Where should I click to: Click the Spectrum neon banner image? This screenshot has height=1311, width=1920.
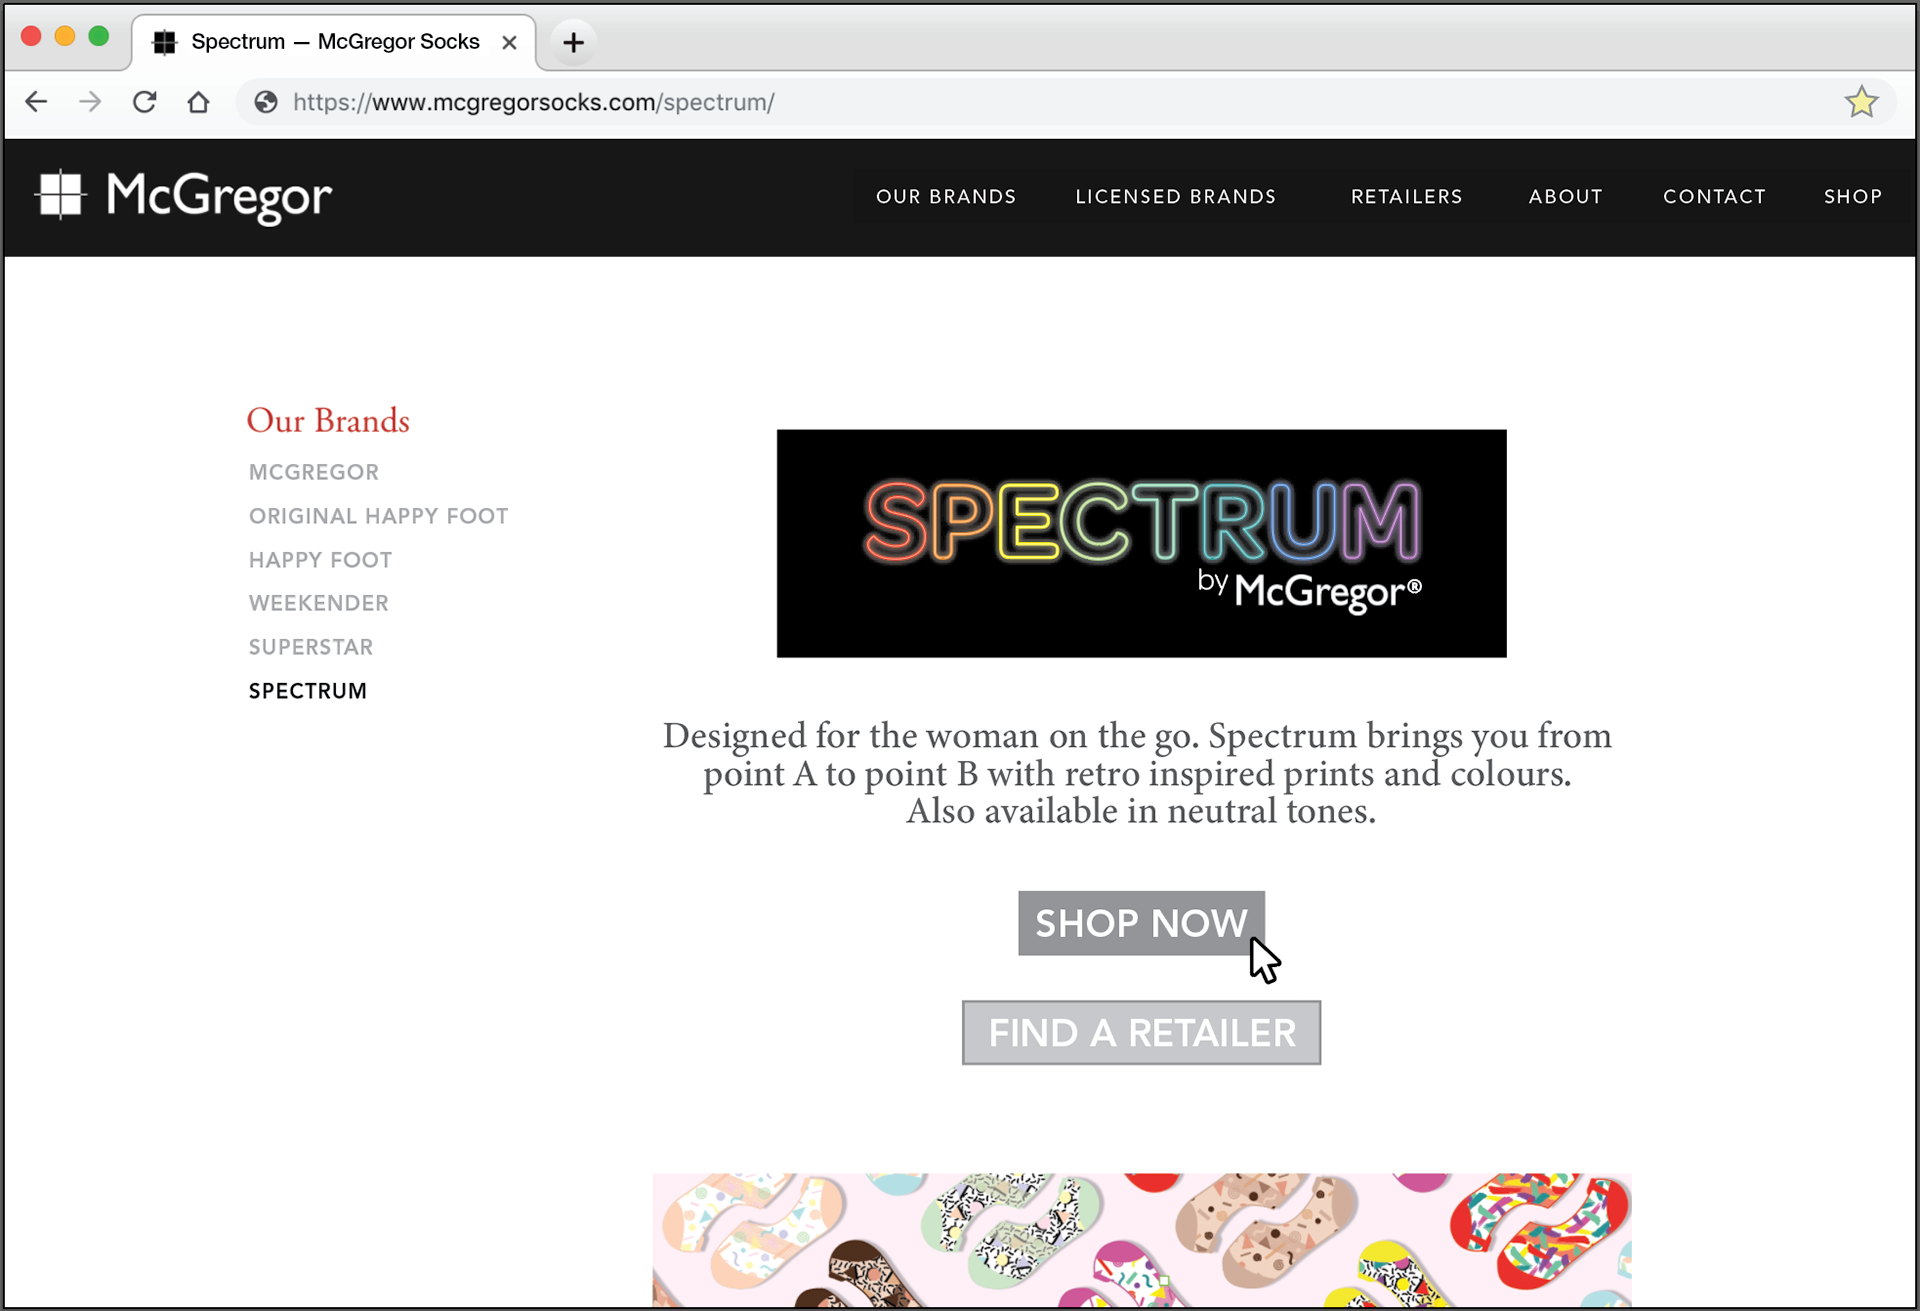[x=1141, y=543]
